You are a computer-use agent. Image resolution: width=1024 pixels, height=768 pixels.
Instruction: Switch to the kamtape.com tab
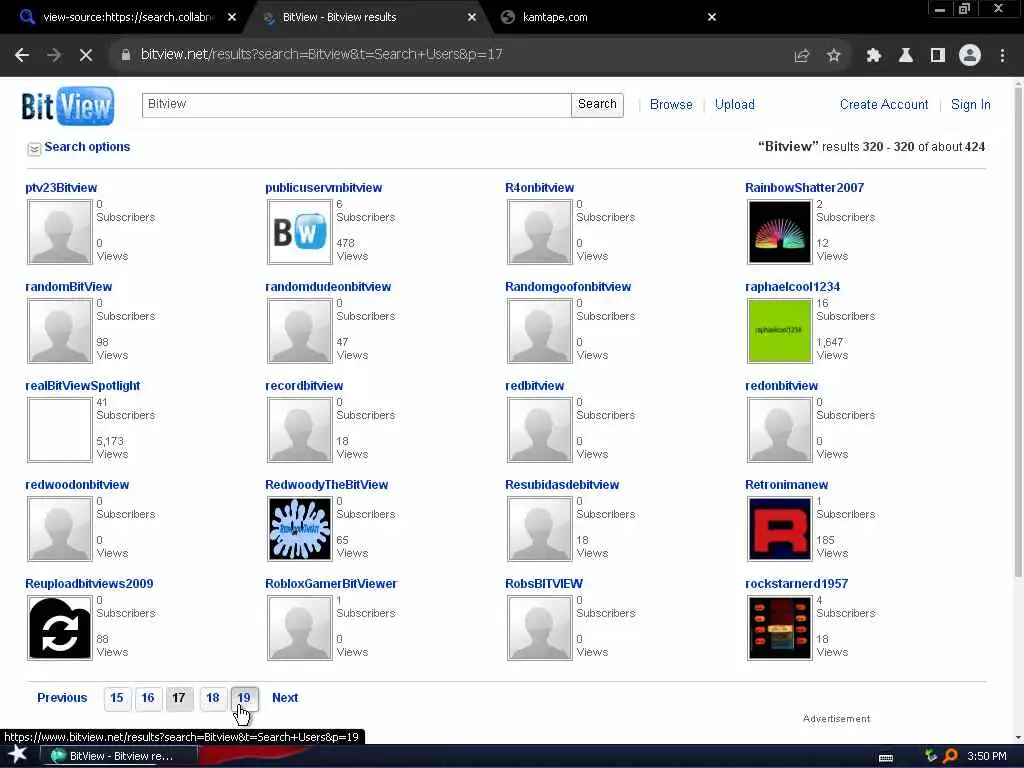coord(555,18)
